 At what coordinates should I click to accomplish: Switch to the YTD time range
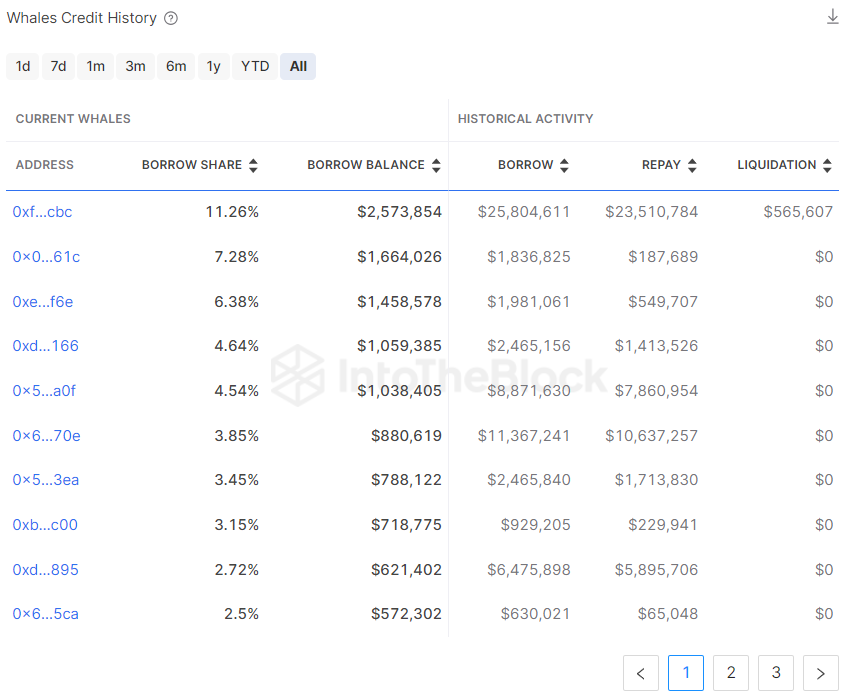[x=255, y=66]
